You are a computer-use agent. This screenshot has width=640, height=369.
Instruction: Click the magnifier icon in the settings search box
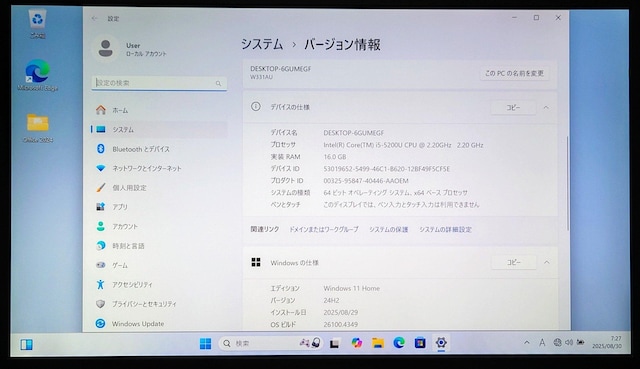pos(218,83)
